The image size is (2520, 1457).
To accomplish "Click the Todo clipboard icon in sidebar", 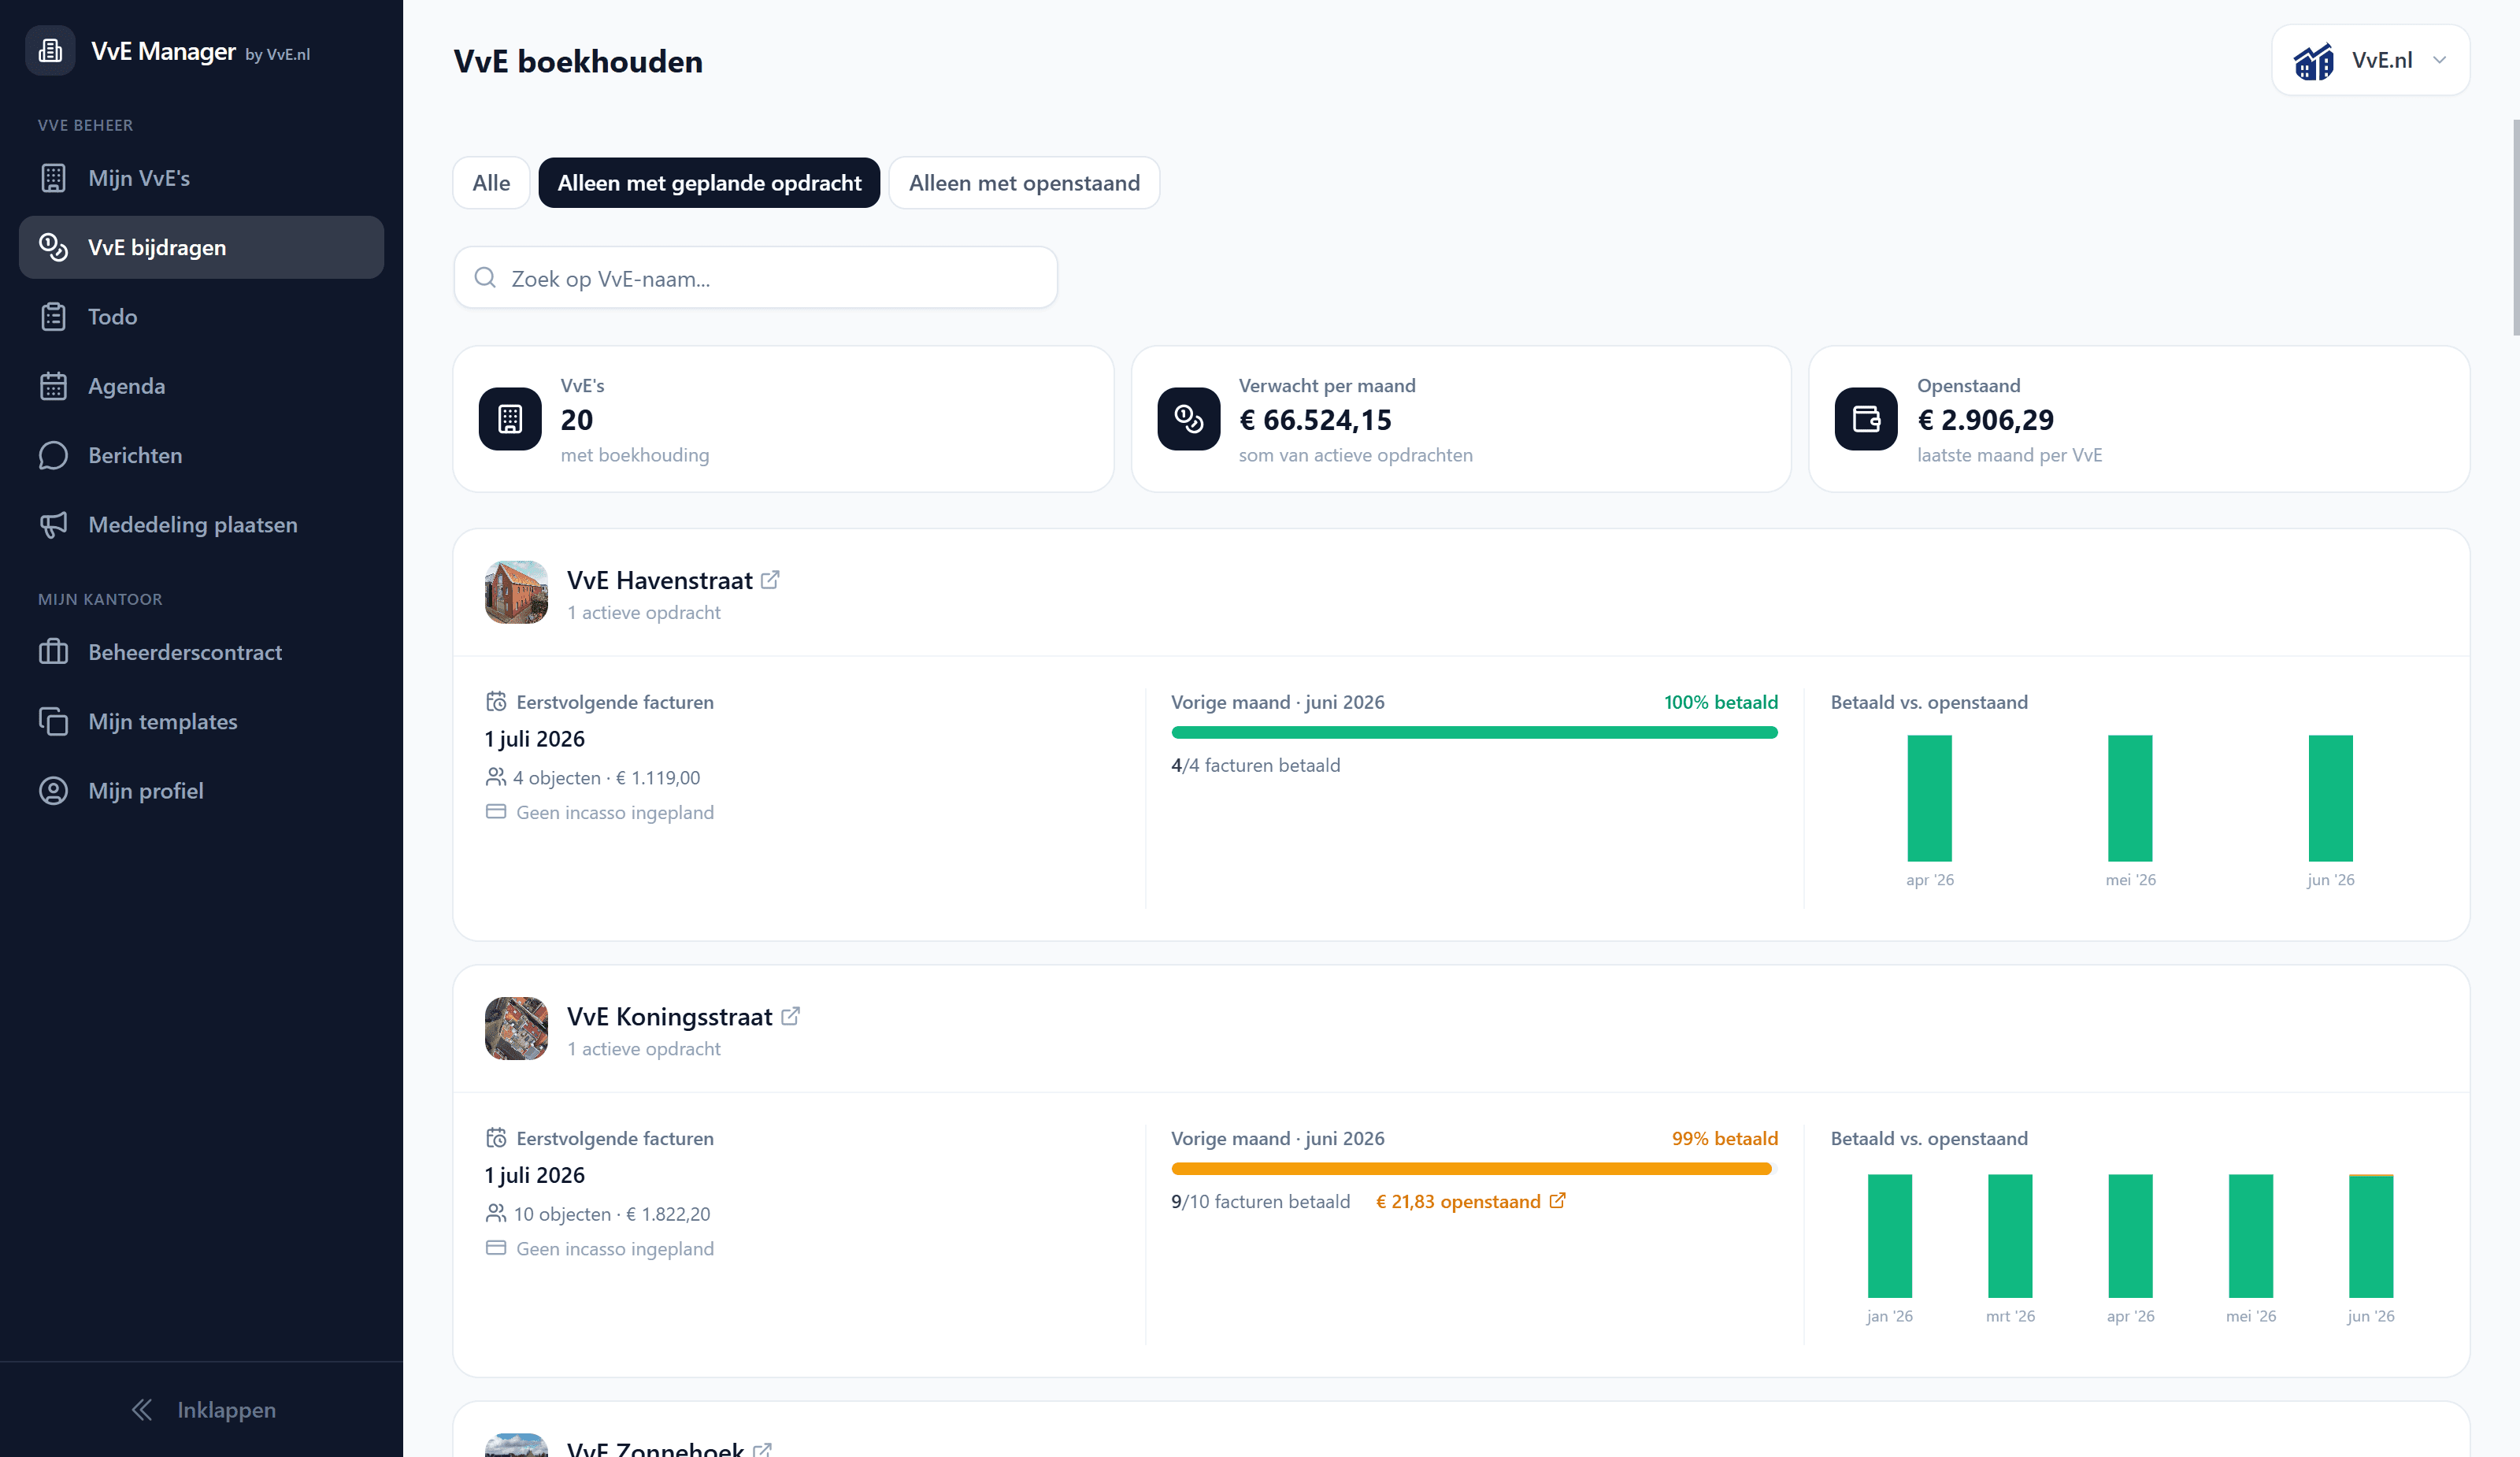I will coord(53,317).
